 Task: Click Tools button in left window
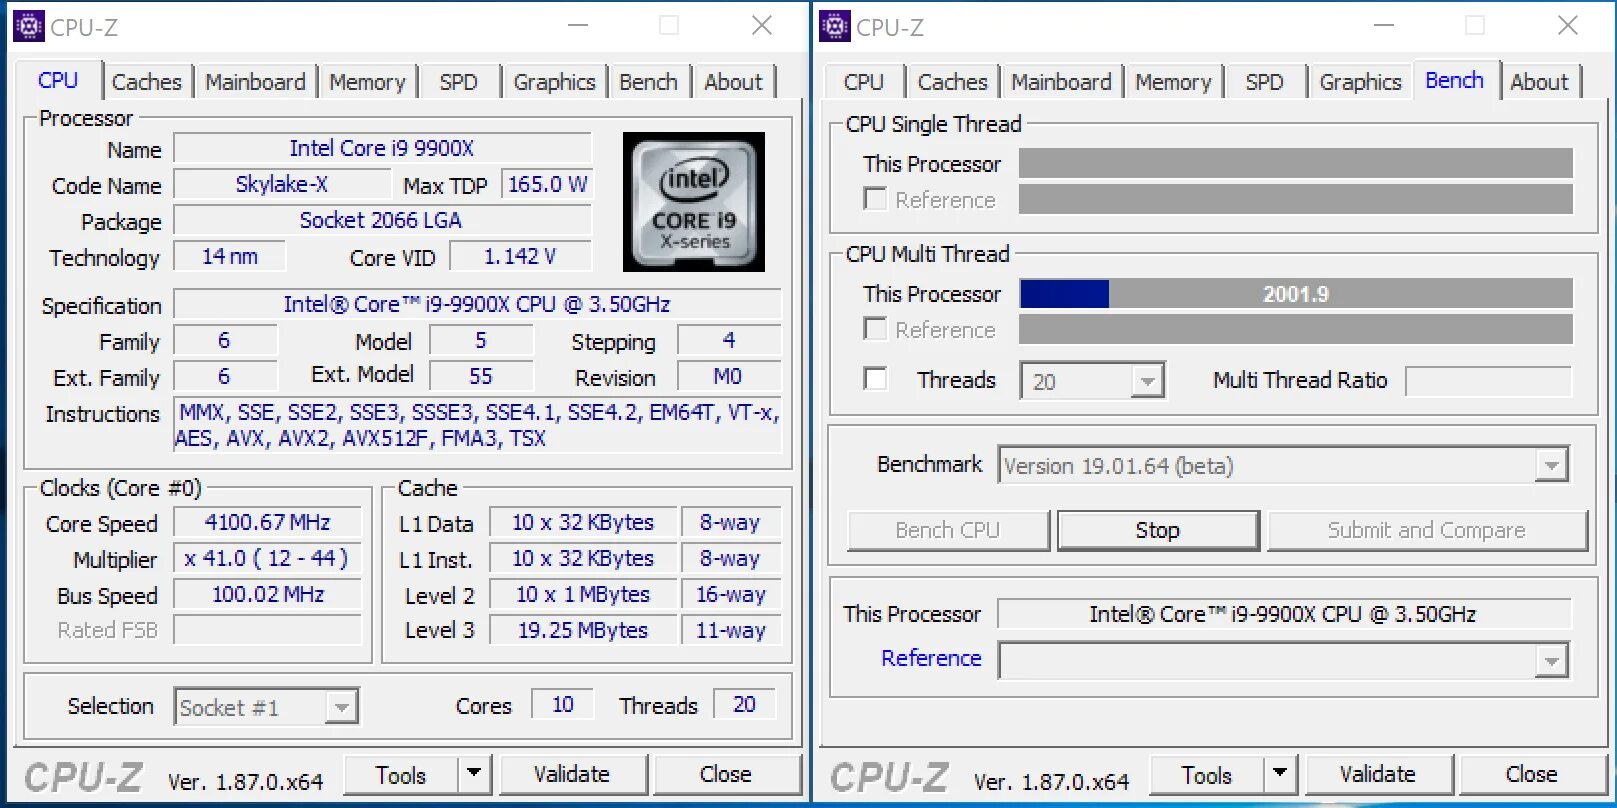pyautogui.click(x=401, y=775)
